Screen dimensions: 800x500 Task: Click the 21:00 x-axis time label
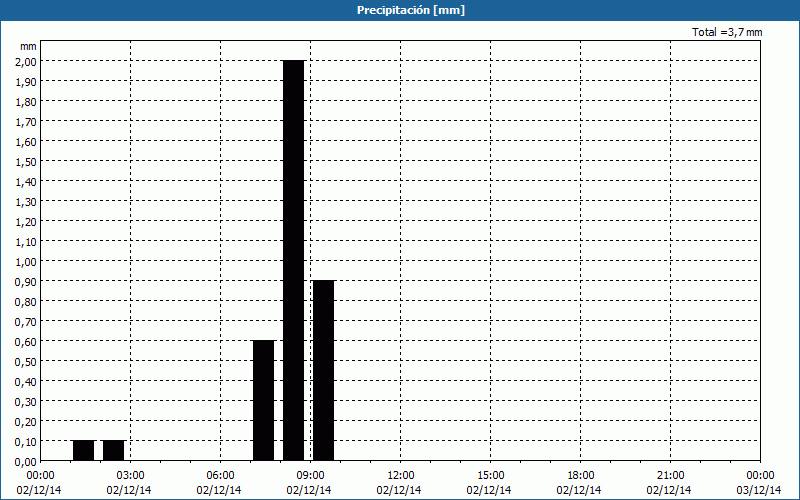[x=670, y=476]
